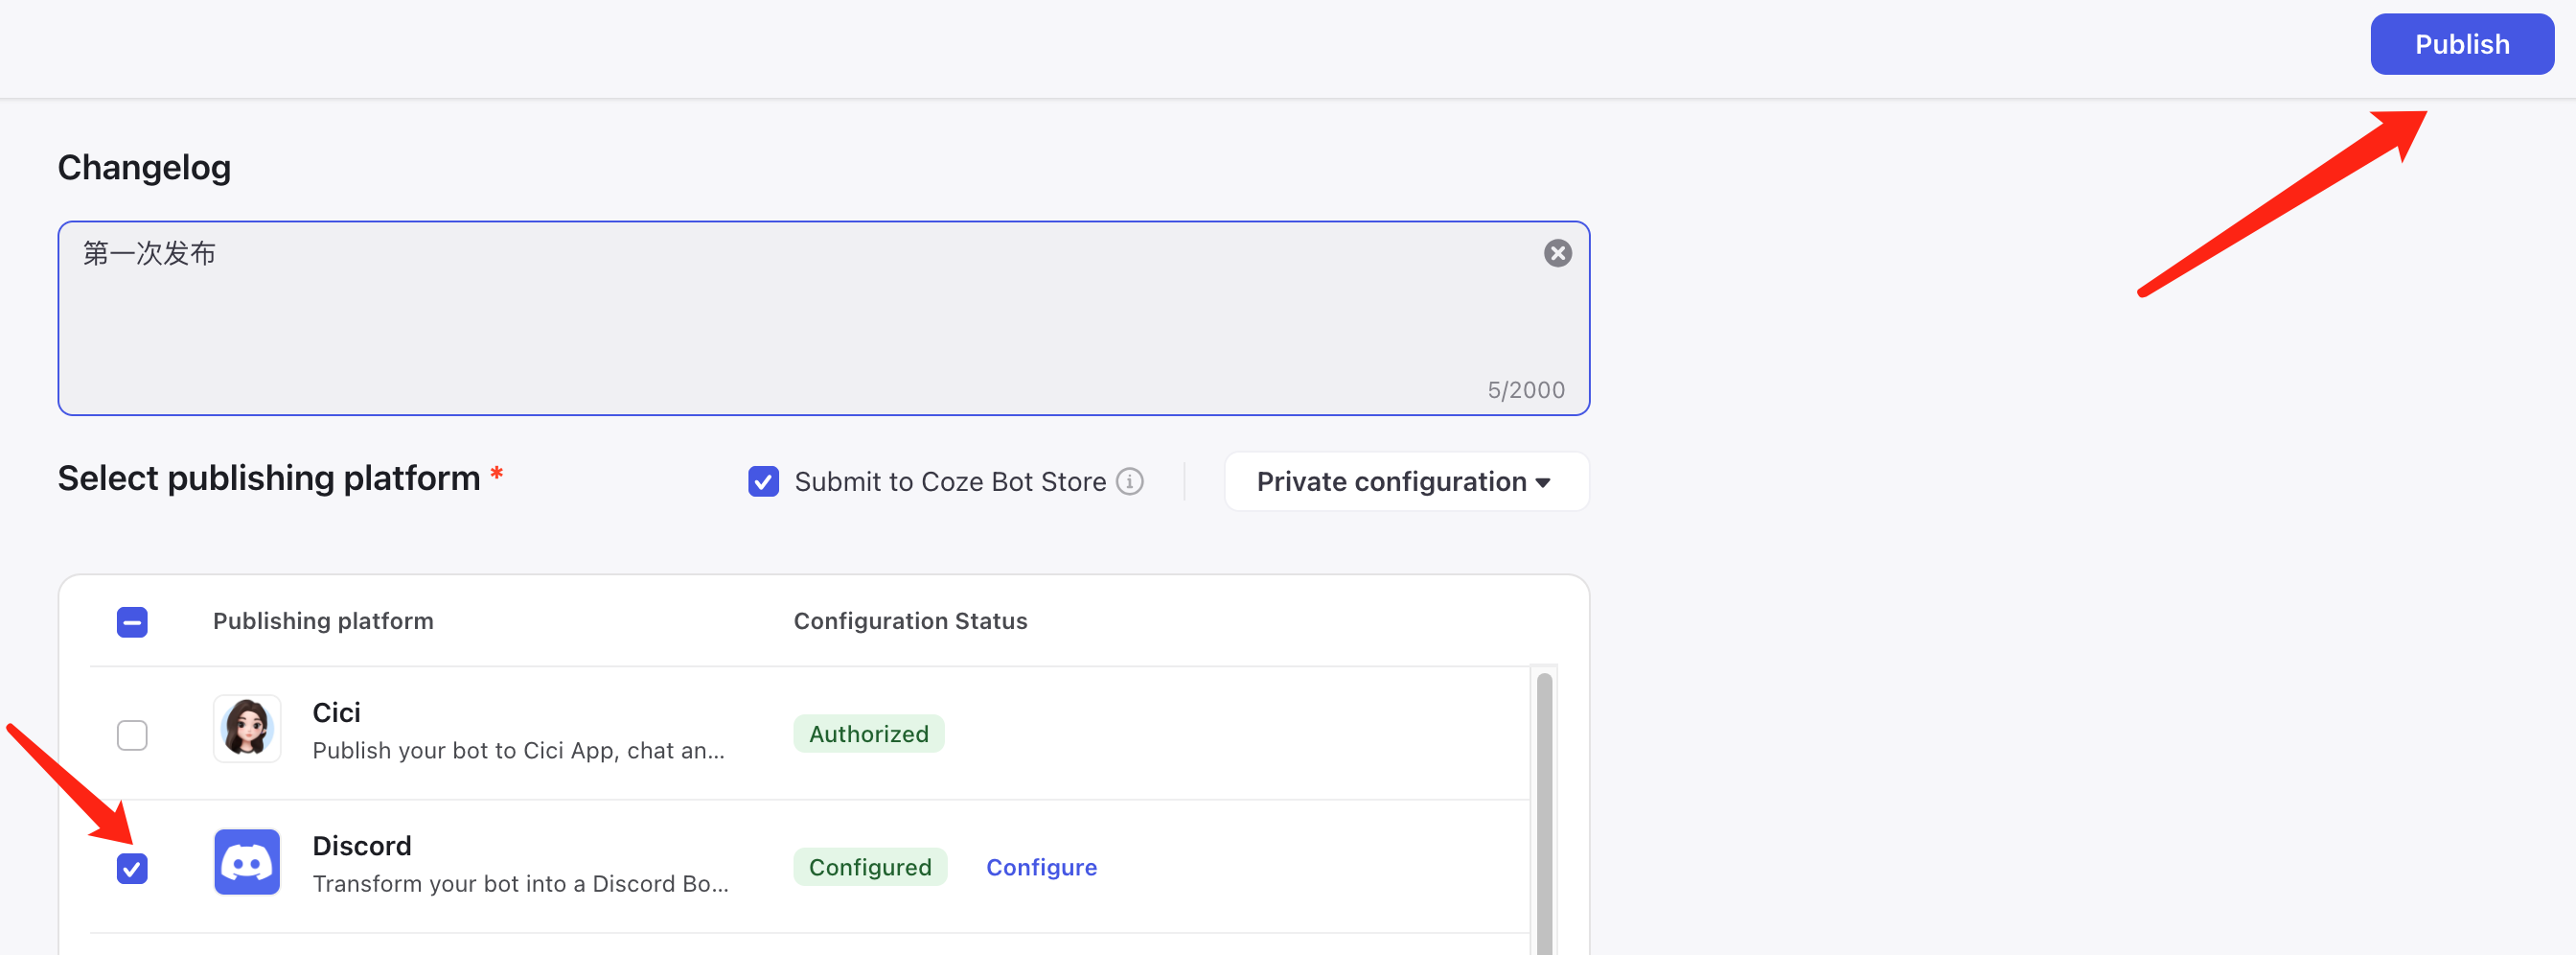Open the Discord Configure link
The image size is (2576, 955).
[1041, 867]
